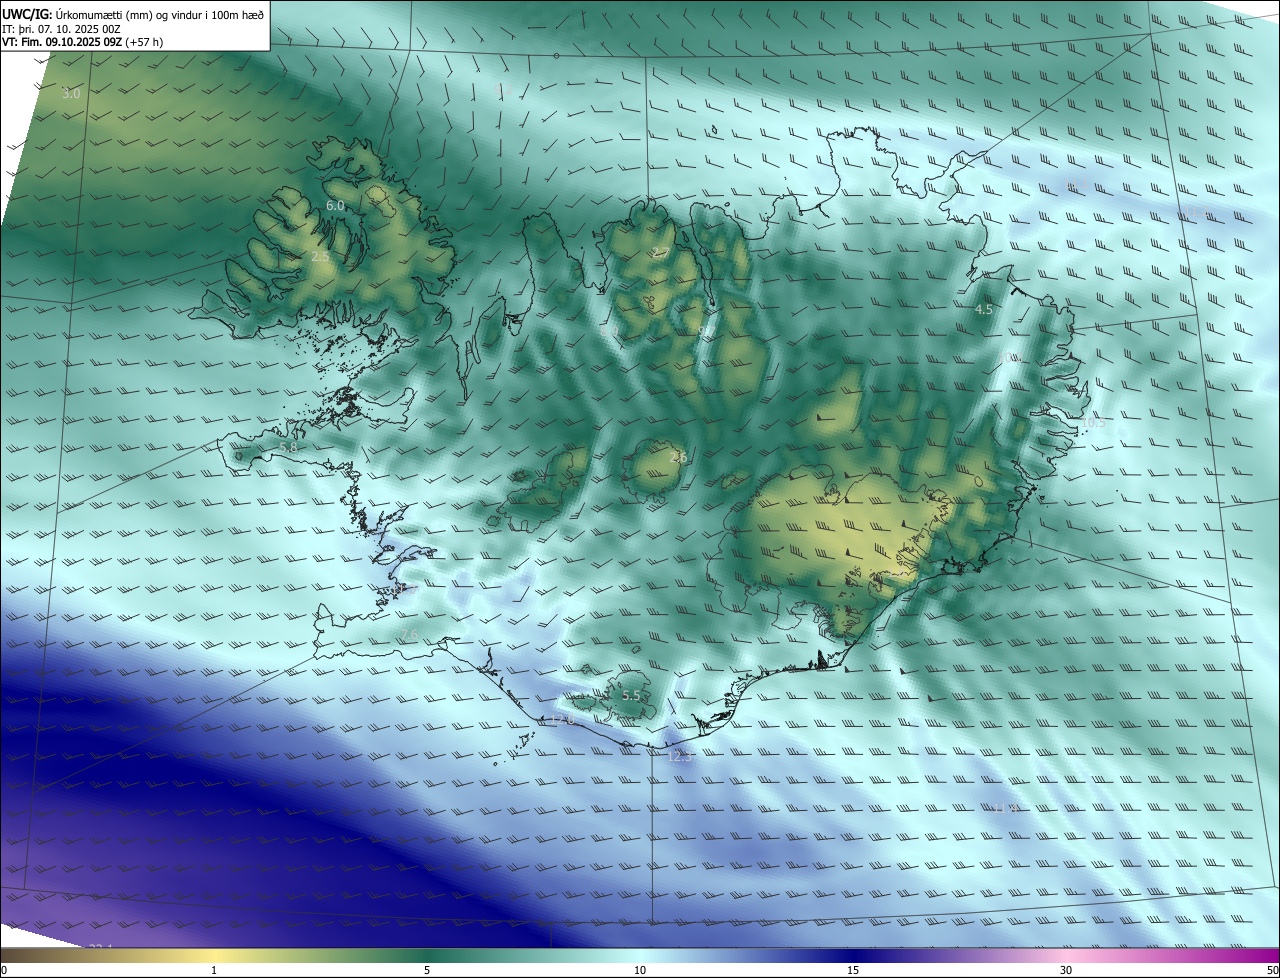Click the '2.6' value over the central glacier
Image resolution: width=1280 pixels, height=978 pixels.
[678, 457]
